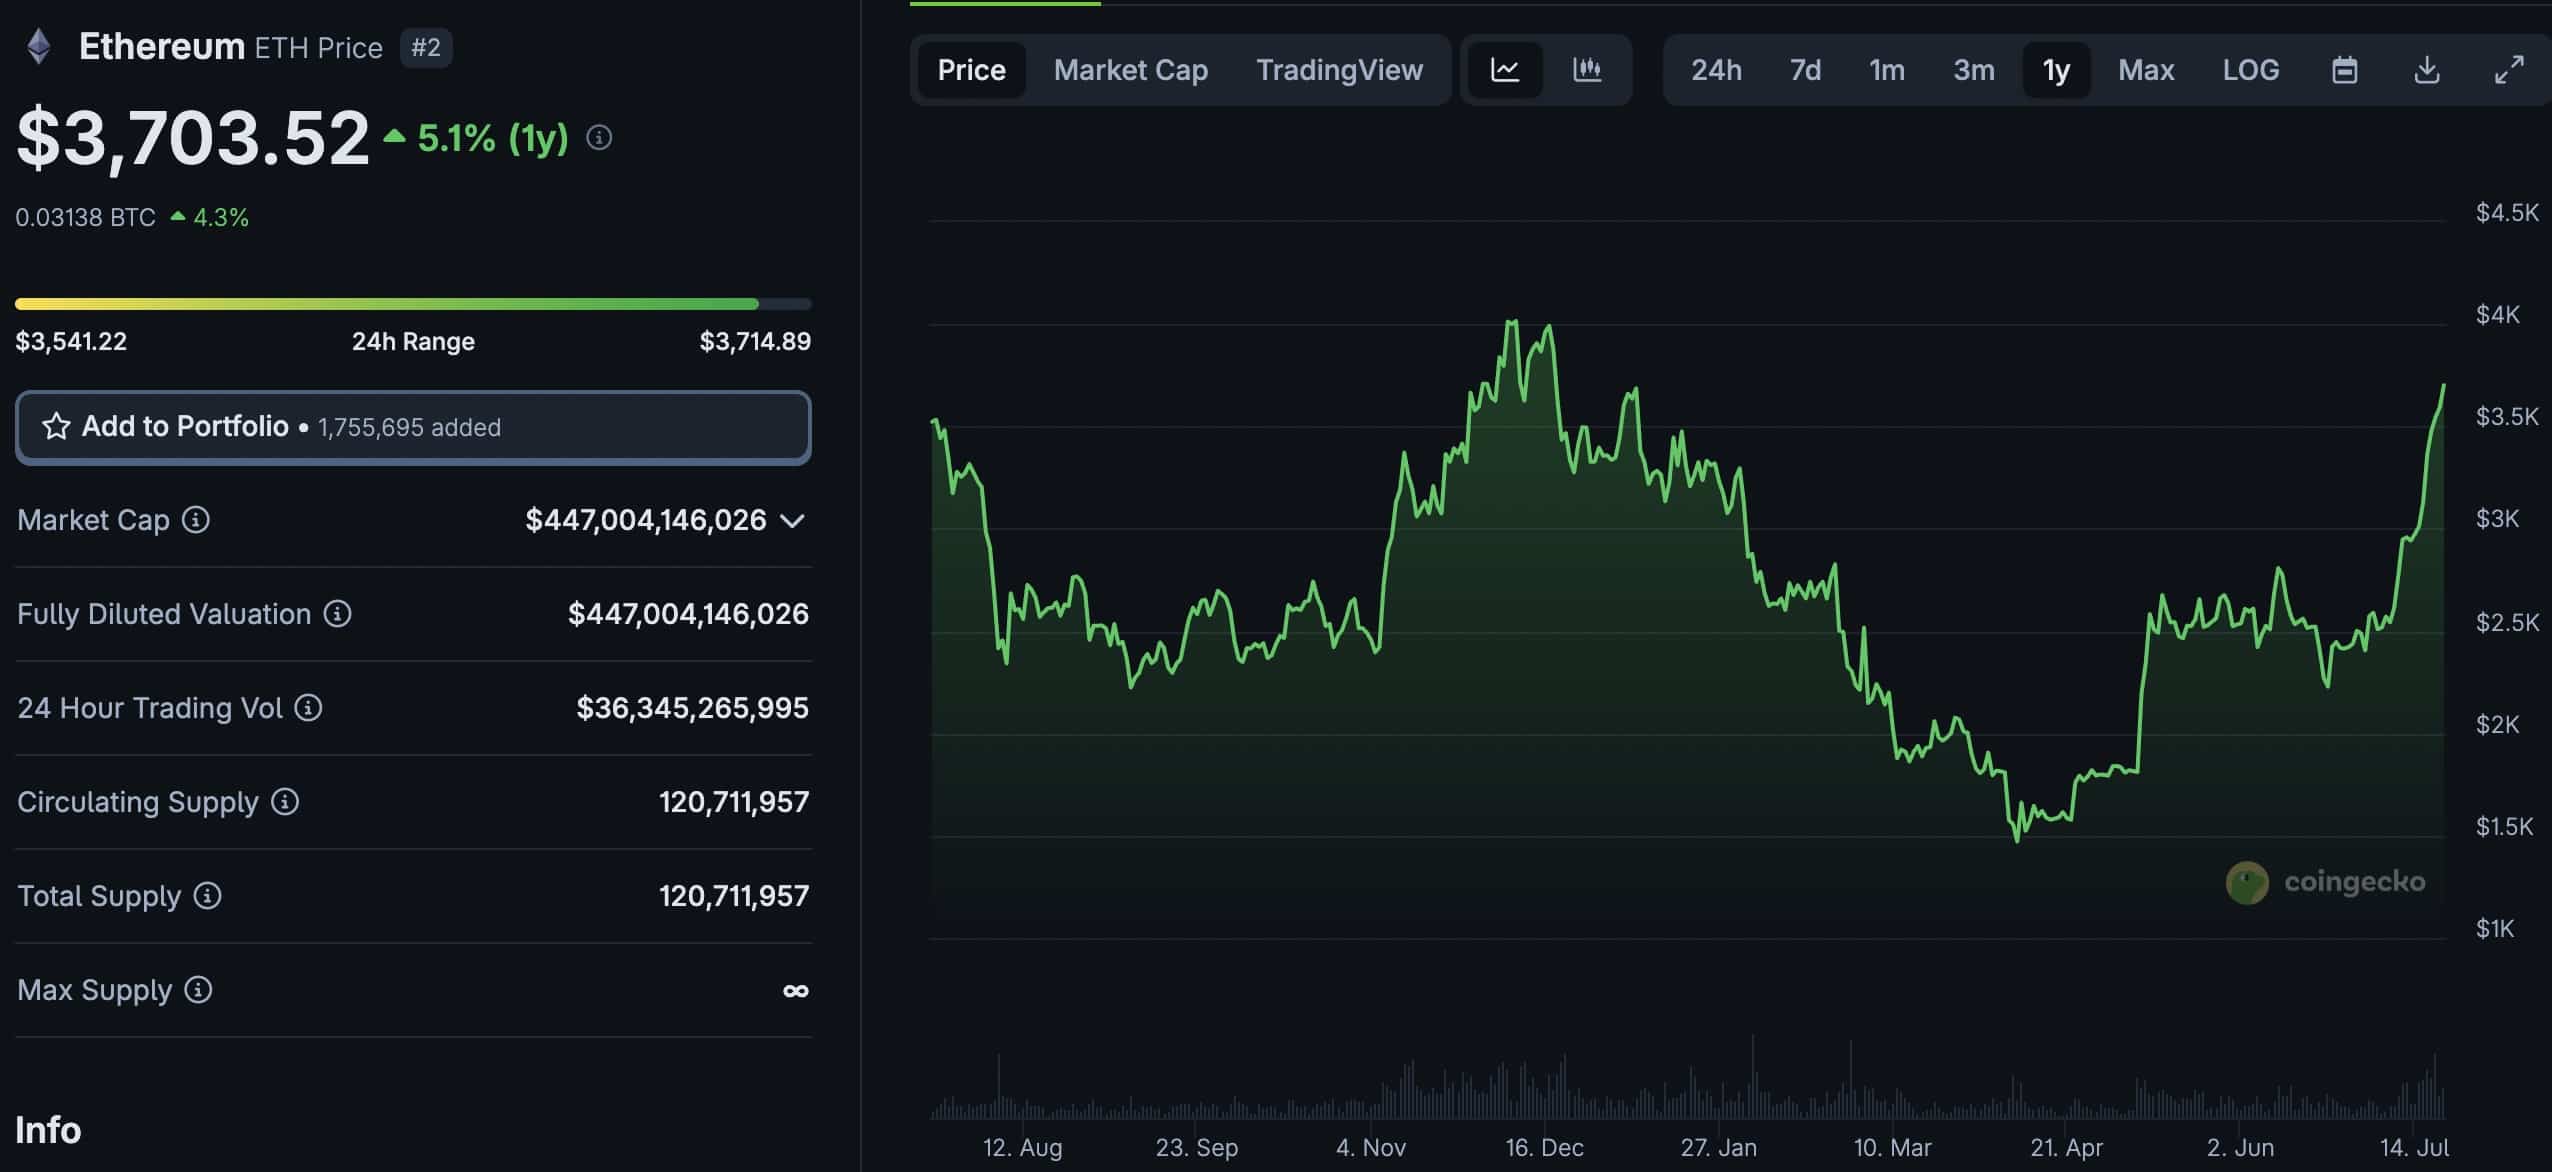Viewport: 2552px width, 1172px height.
Task: Expand the chart to fullscreen
Action: pos(2510,70)
